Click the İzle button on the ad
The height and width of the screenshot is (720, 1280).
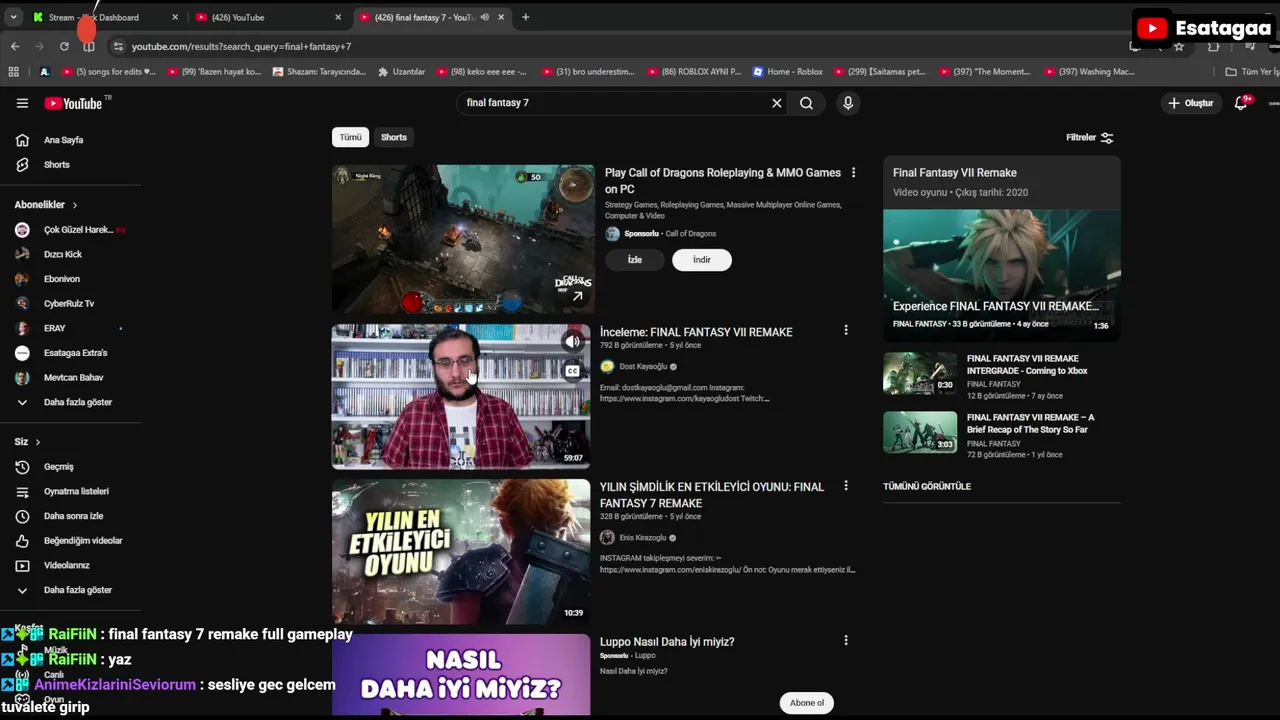[634, 260]
